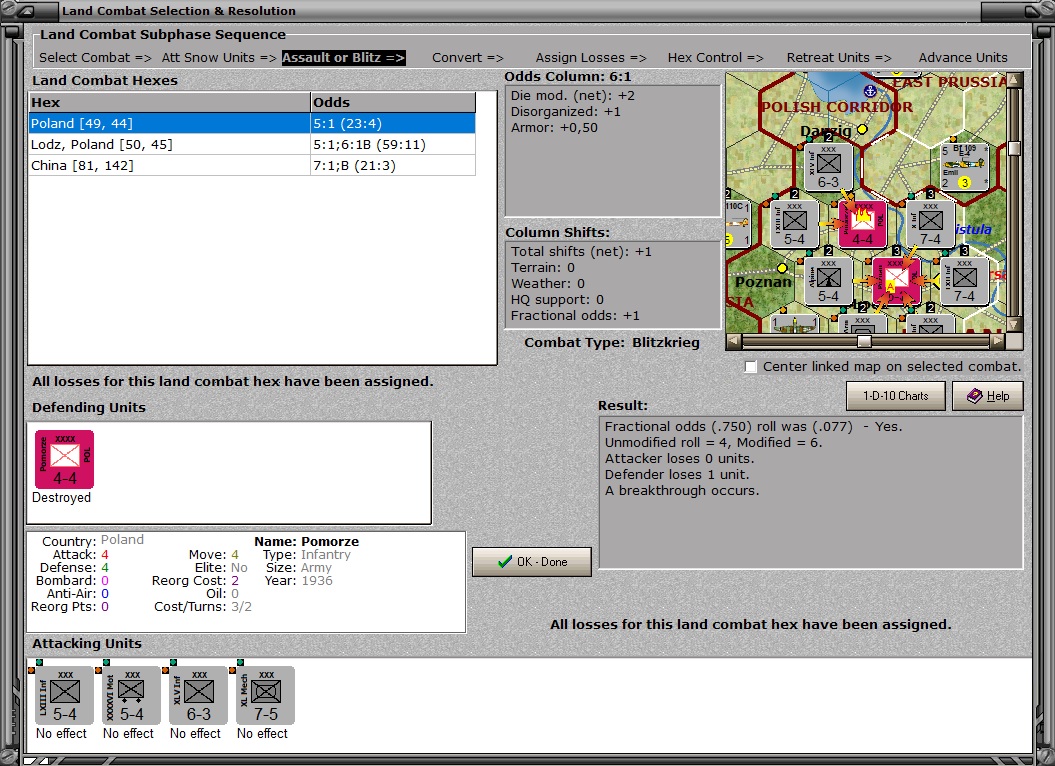Click the Retreat Units subphase step
1055x766 pixels.
point(839,58)
